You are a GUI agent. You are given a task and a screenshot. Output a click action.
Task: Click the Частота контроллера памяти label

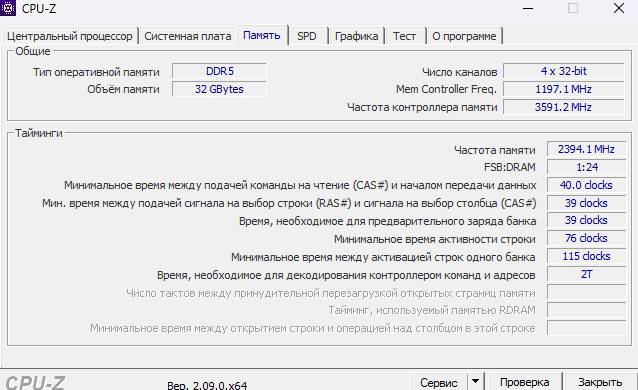(x=422, y=107)
